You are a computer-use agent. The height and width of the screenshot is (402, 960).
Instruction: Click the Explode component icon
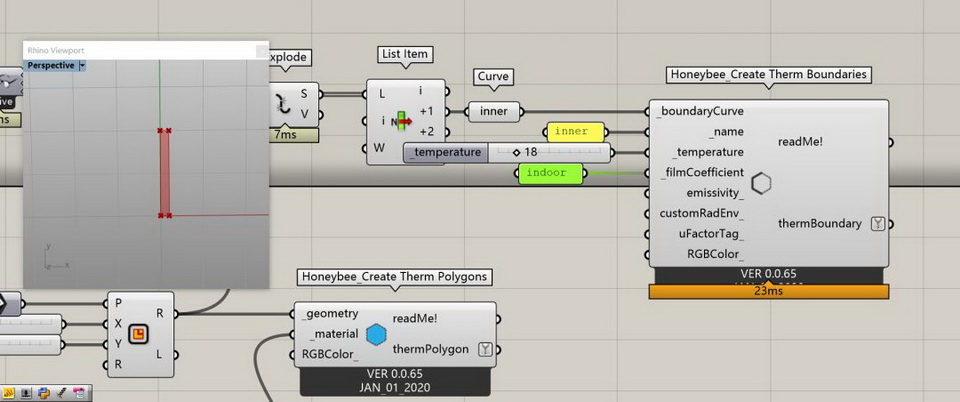[285, 103]
